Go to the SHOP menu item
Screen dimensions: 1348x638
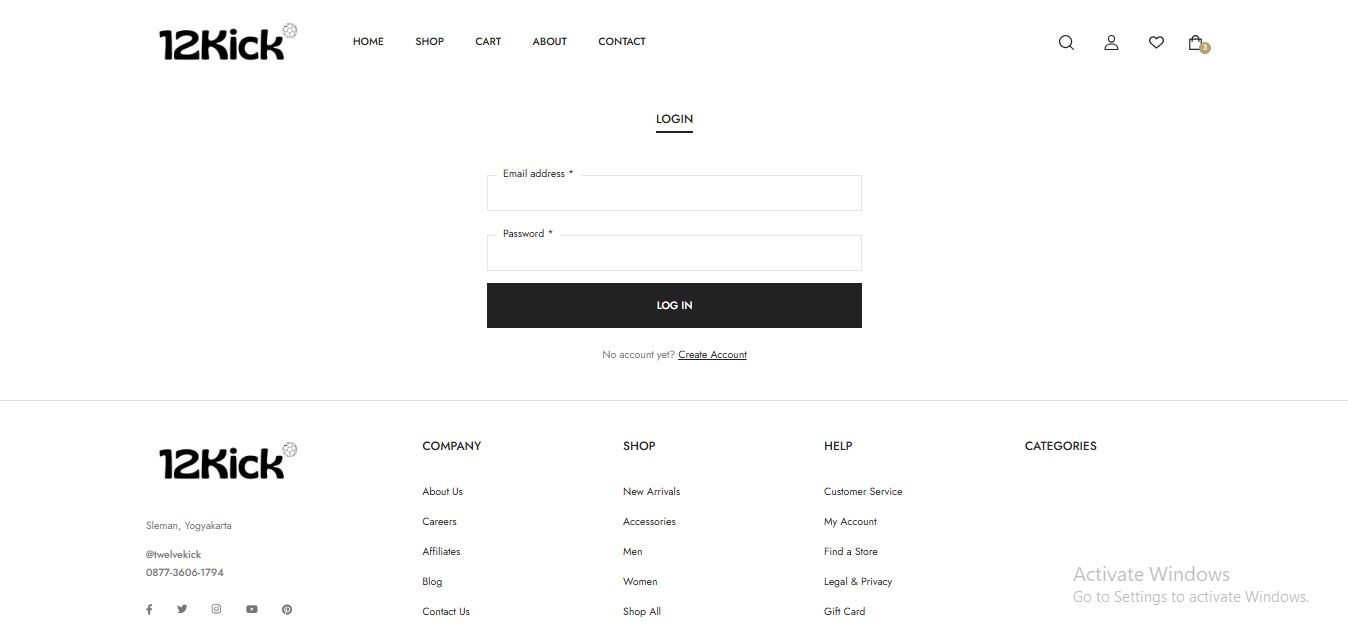click(x=429, y=42)
